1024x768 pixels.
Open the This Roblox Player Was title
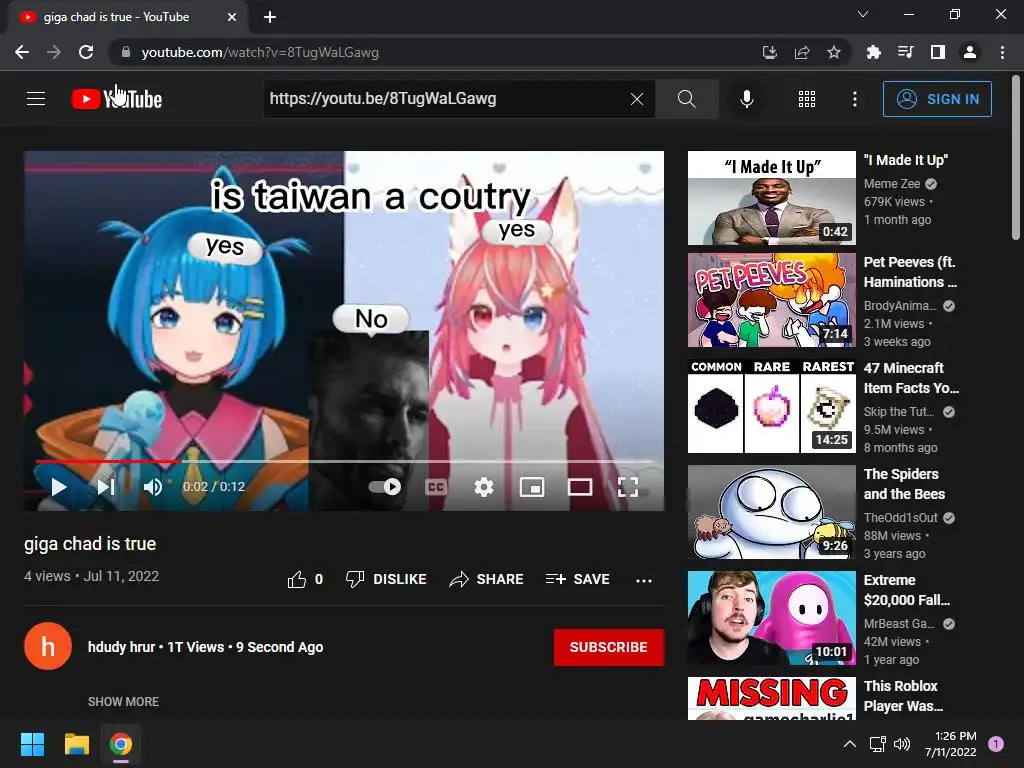click(903, 696)
